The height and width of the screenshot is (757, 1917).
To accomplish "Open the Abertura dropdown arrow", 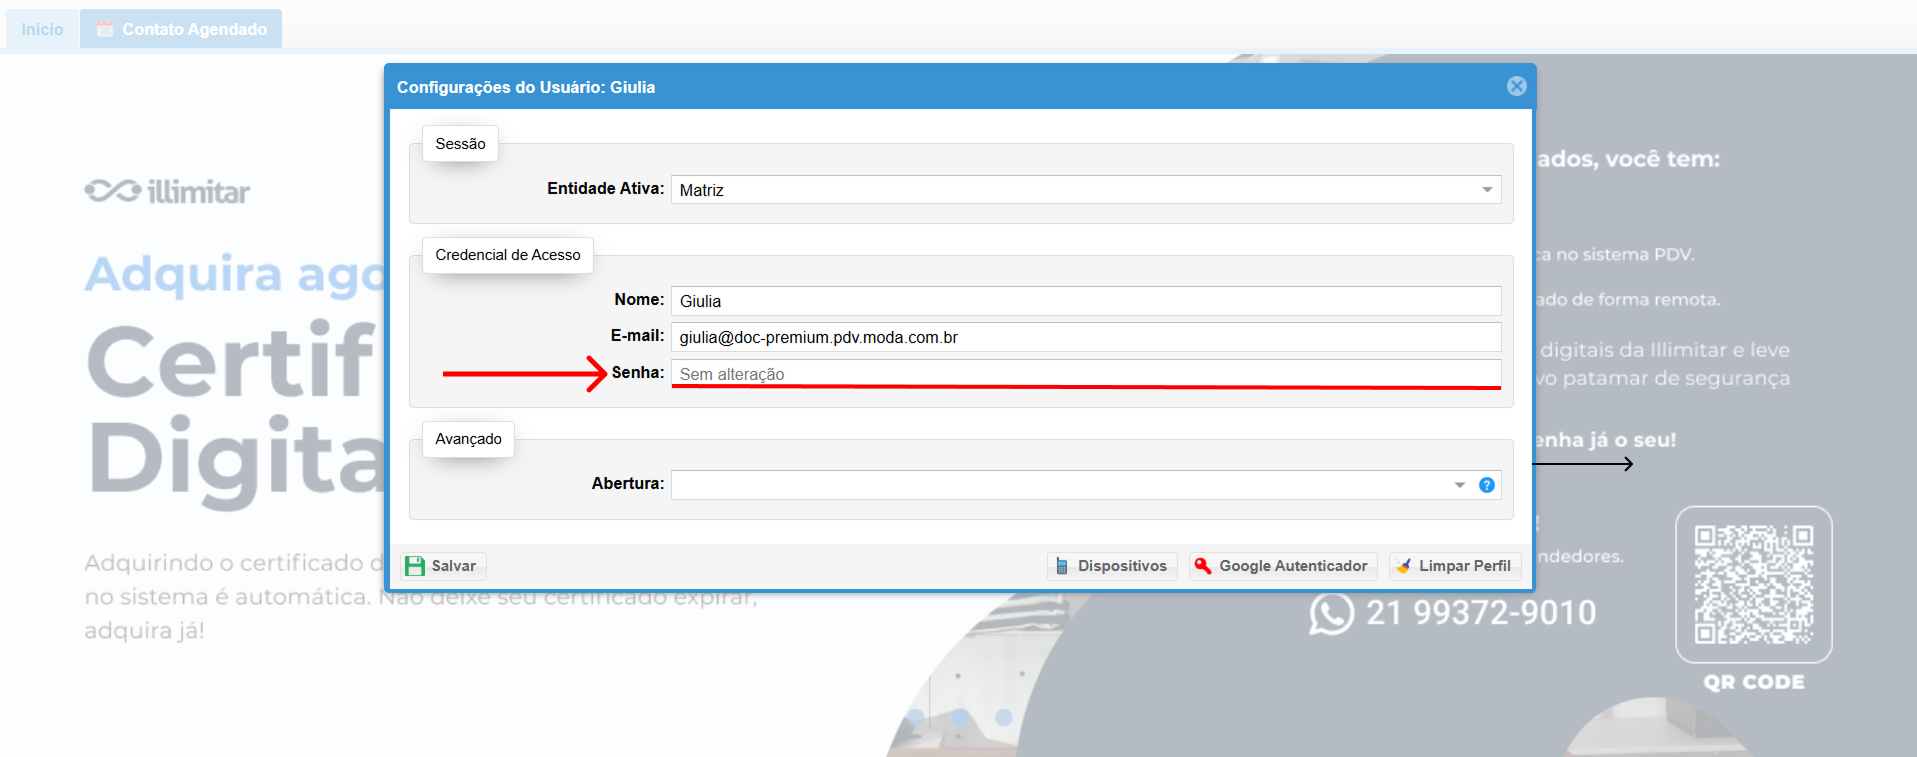I will (1459, 485).
